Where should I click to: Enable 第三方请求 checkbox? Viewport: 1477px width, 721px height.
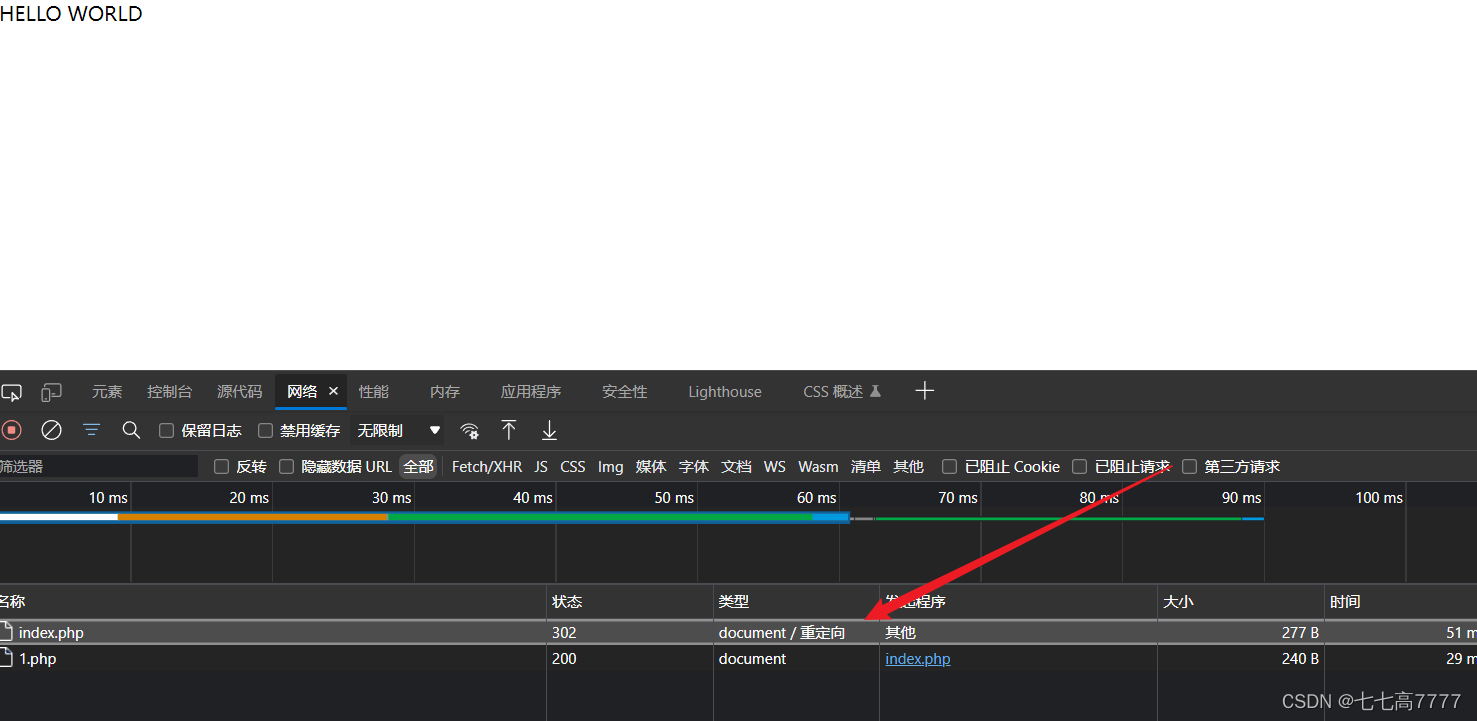coord(1189,466)
